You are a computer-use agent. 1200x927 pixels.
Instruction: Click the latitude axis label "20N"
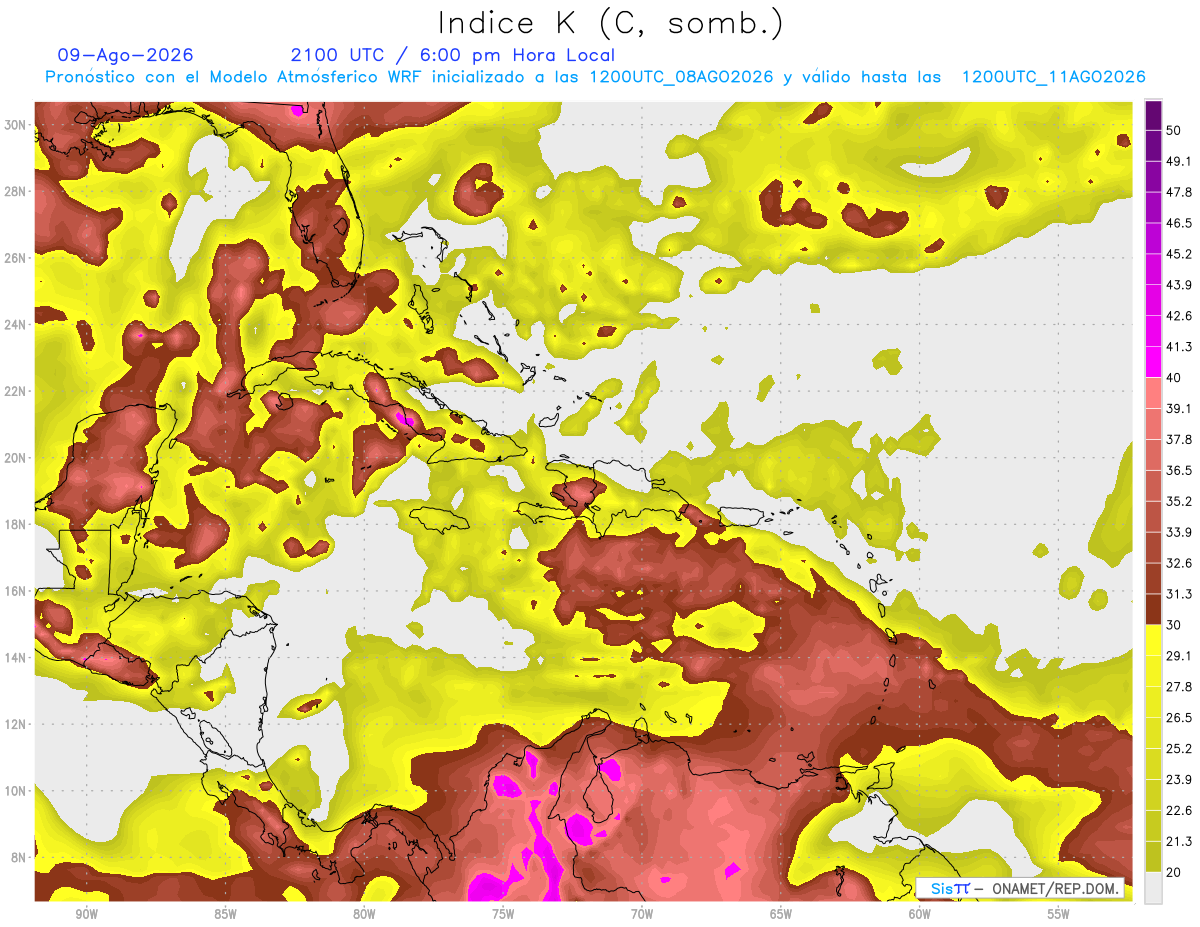click(17, 457)
